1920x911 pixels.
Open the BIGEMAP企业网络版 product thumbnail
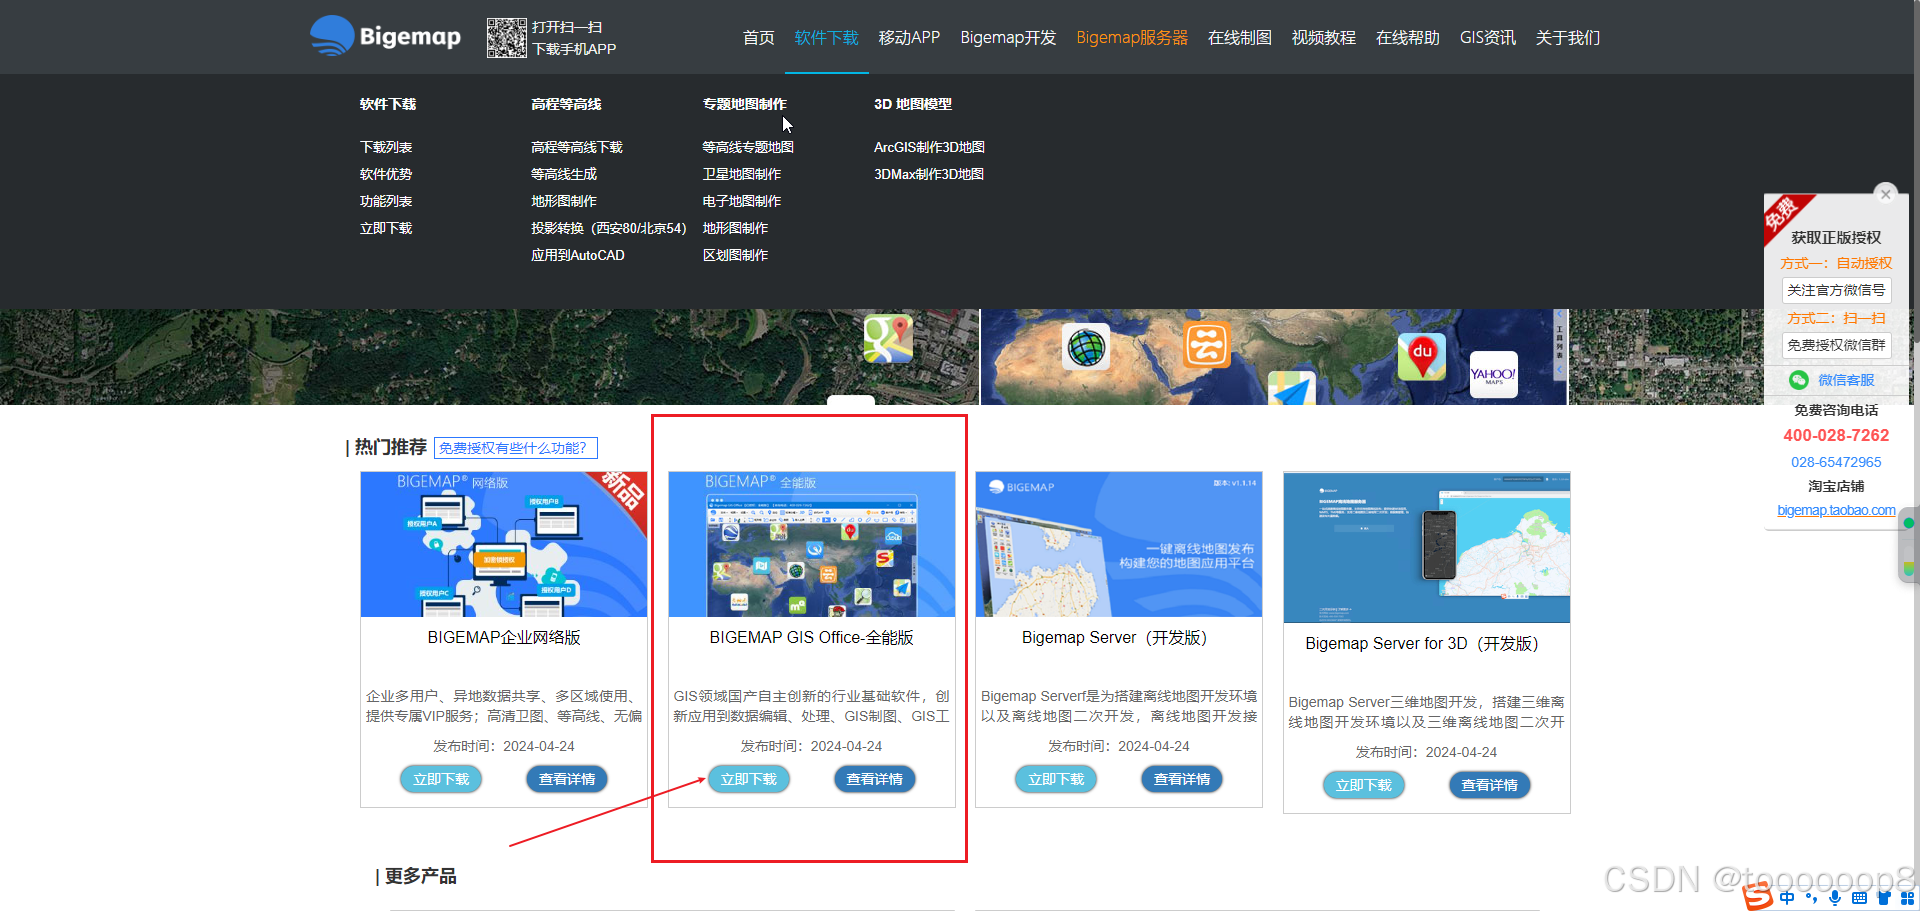(504, 544)
